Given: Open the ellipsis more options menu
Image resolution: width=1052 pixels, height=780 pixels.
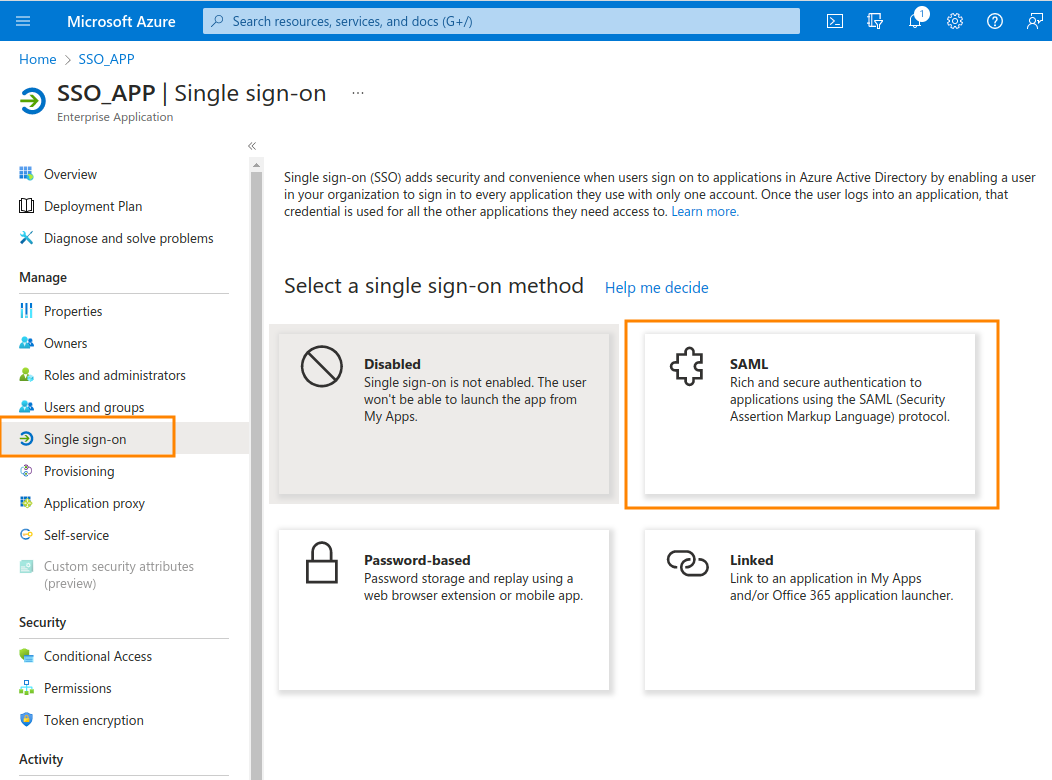Looking at the screenshot, I should point(358,93).
